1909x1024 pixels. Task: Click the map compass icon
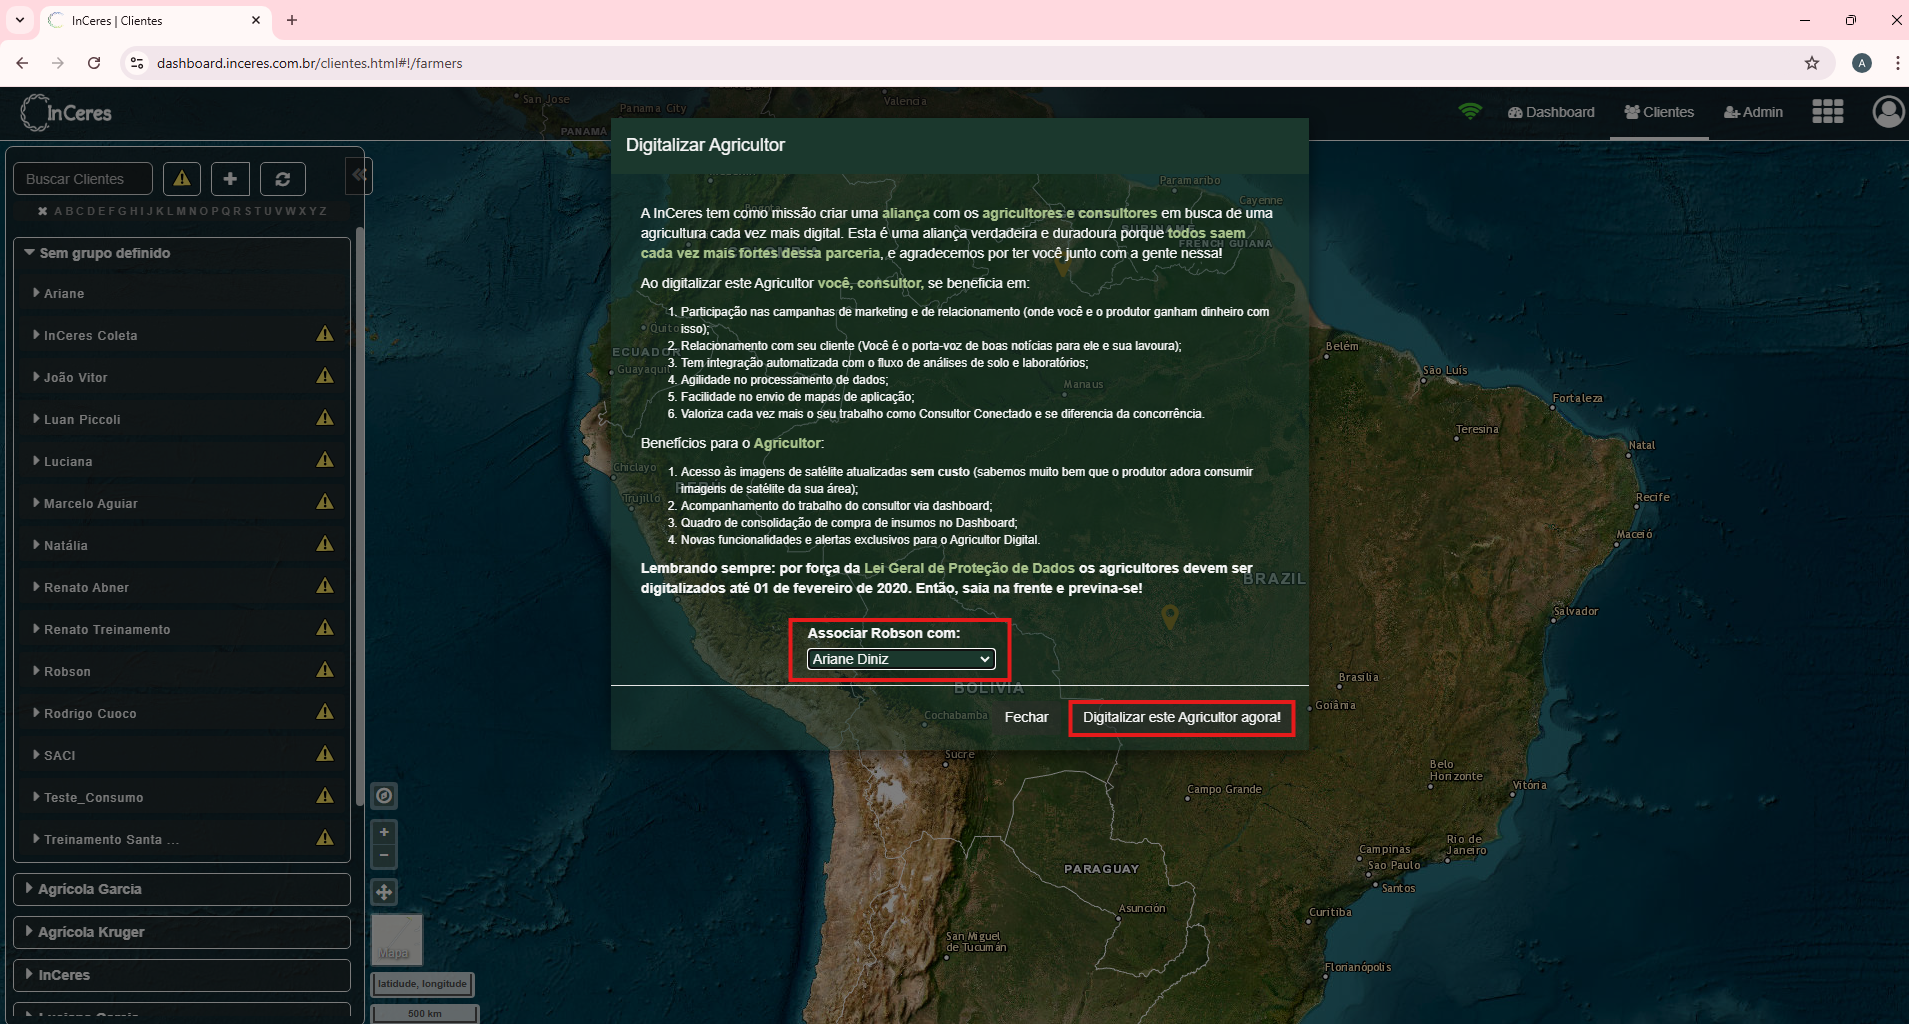(384, 796)
